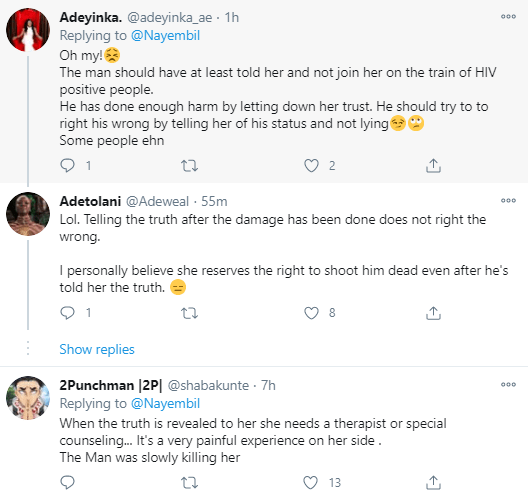Reply to 2Punchman's tweet
This screenshot has height=494, width=528.
click(x=67, y=483)
